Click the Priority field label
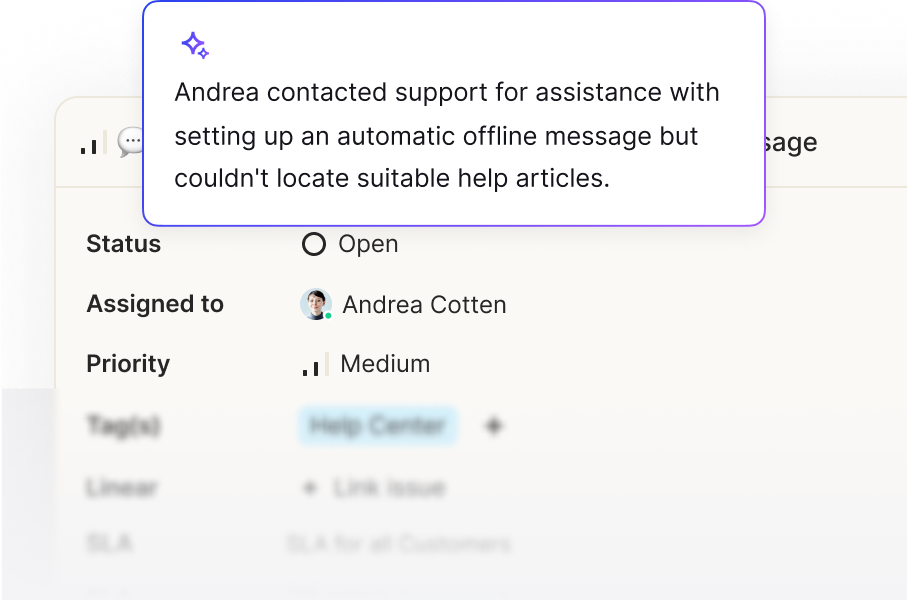Viewport: 907px width, 600px height. (x=128, y=364)
